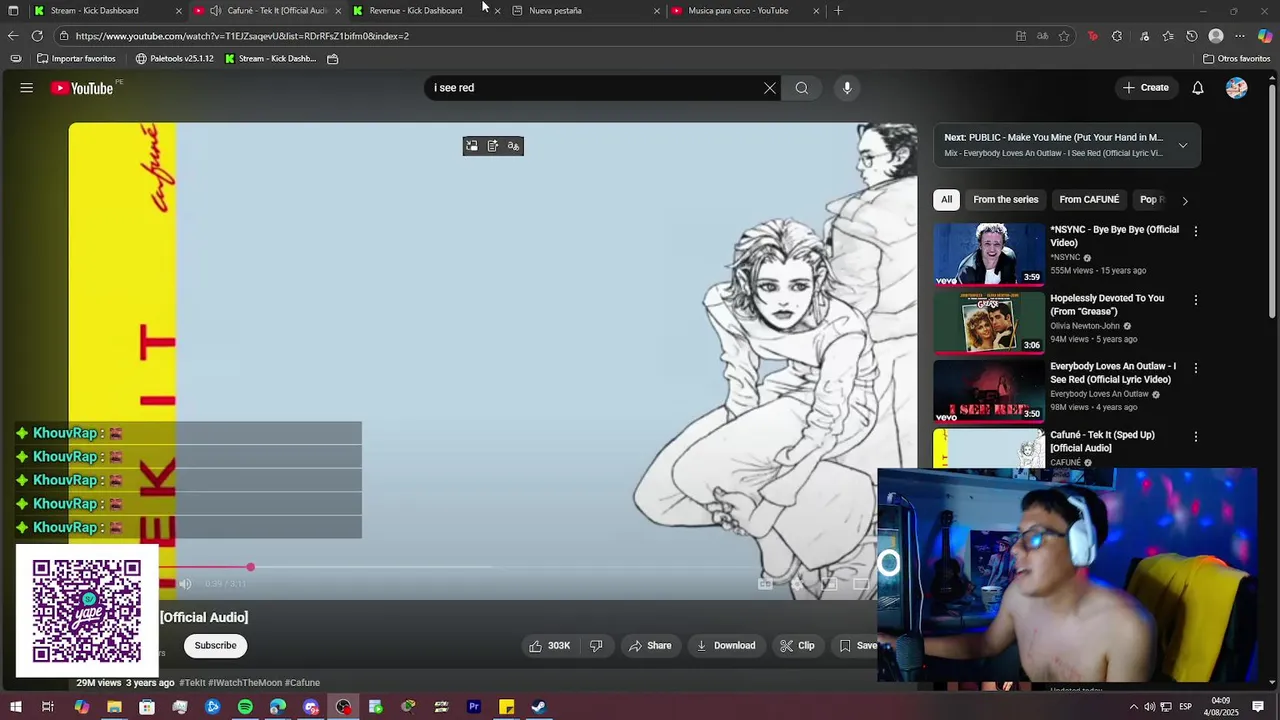Open YouTube notifications bell

pos(1198,88)
